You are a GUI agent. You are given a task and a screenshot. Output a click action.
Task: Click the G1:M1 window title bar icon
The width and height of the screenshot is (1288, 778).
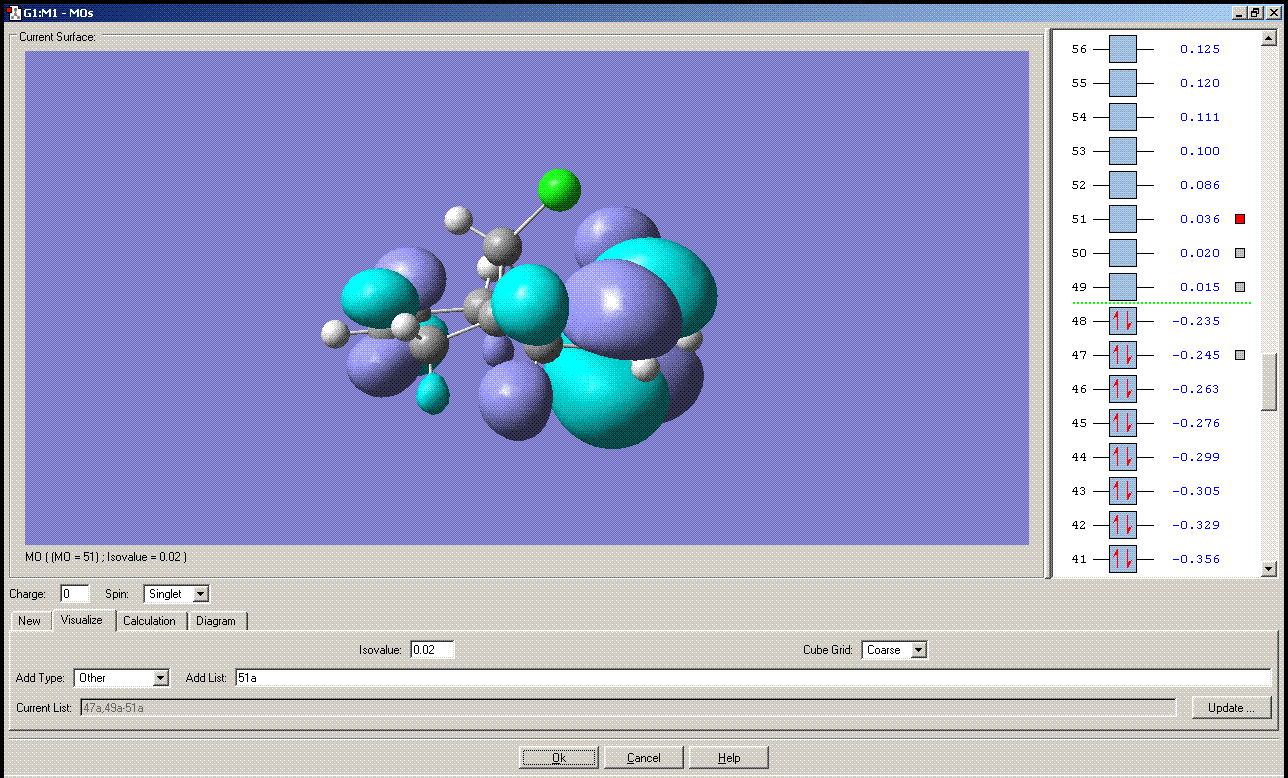tap(14, 13)
